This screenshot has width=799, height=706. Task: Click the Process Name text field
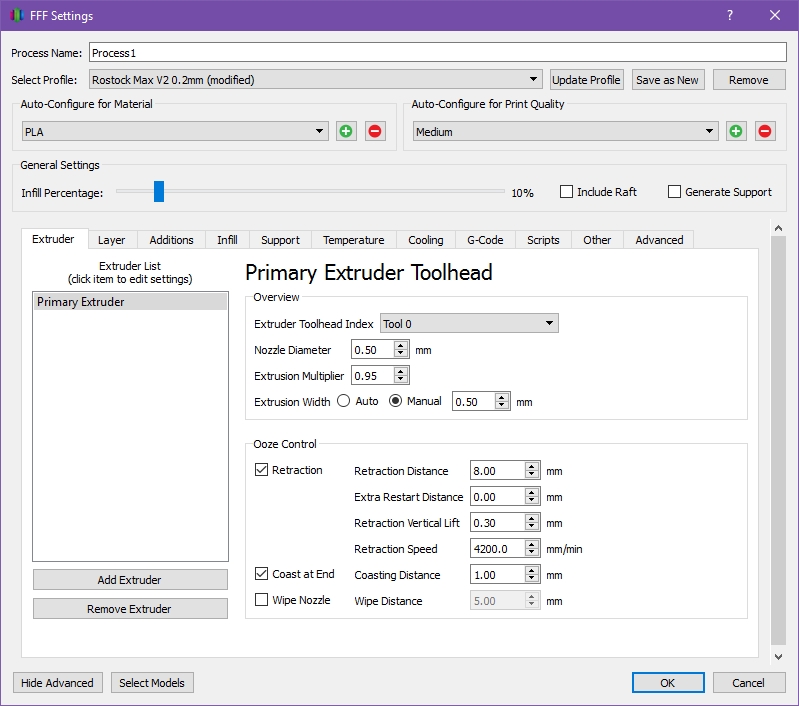coord(437,53)
